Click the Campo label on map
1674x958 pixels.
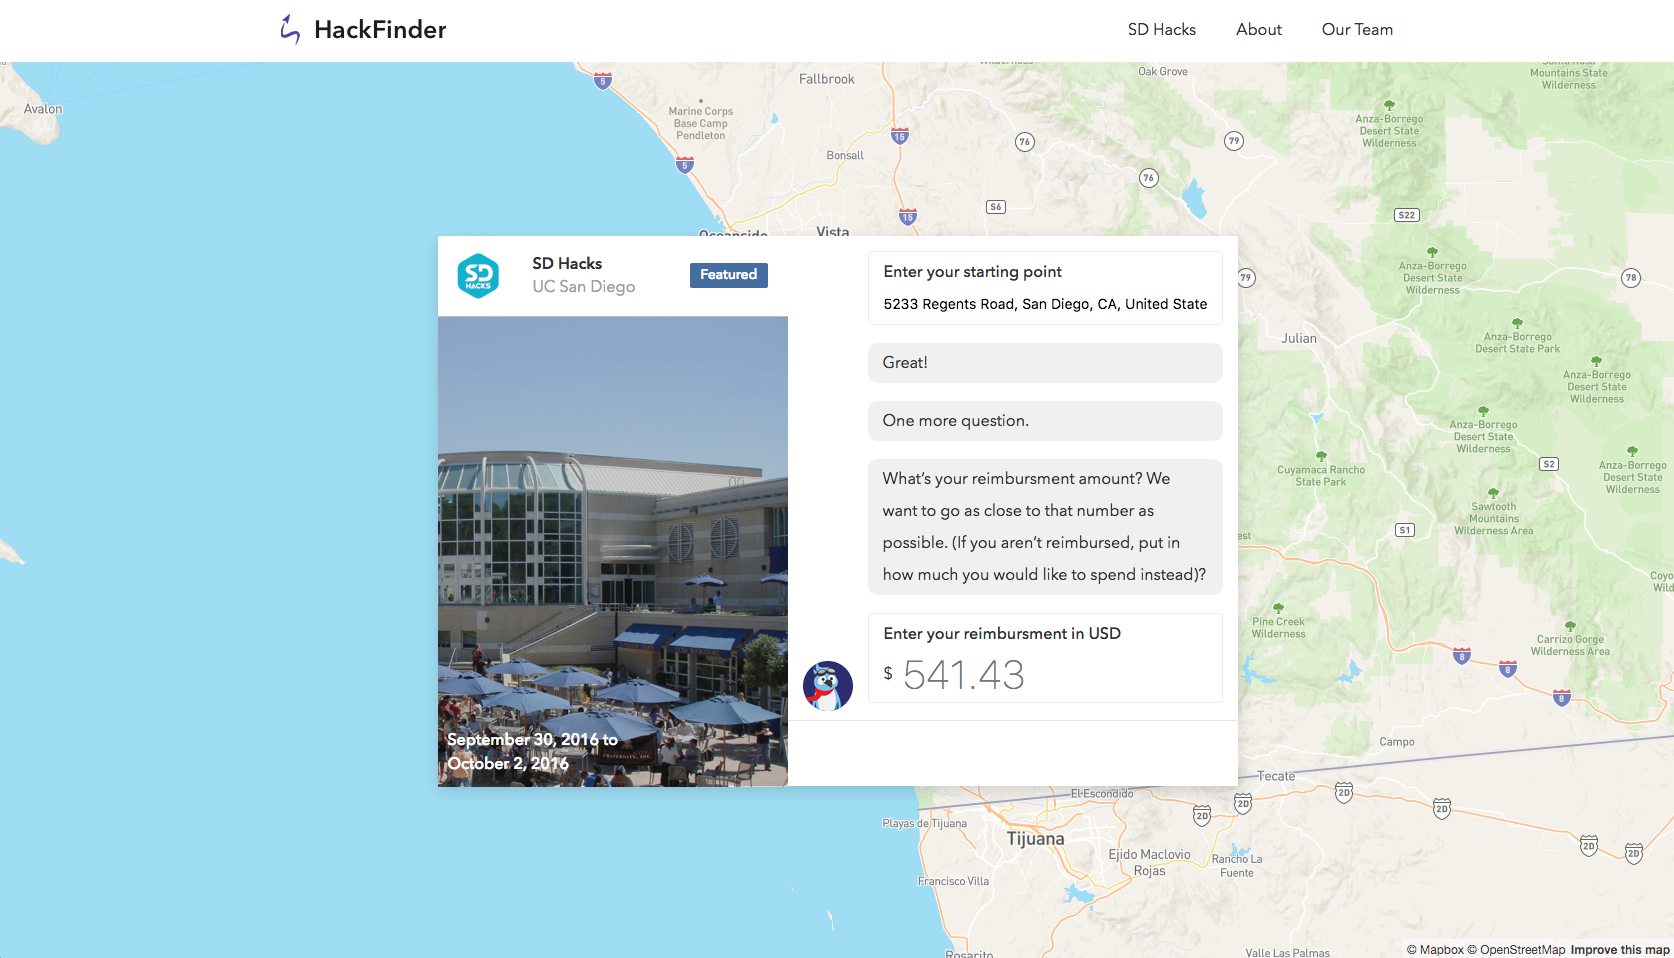click(x=1397, y=742)
